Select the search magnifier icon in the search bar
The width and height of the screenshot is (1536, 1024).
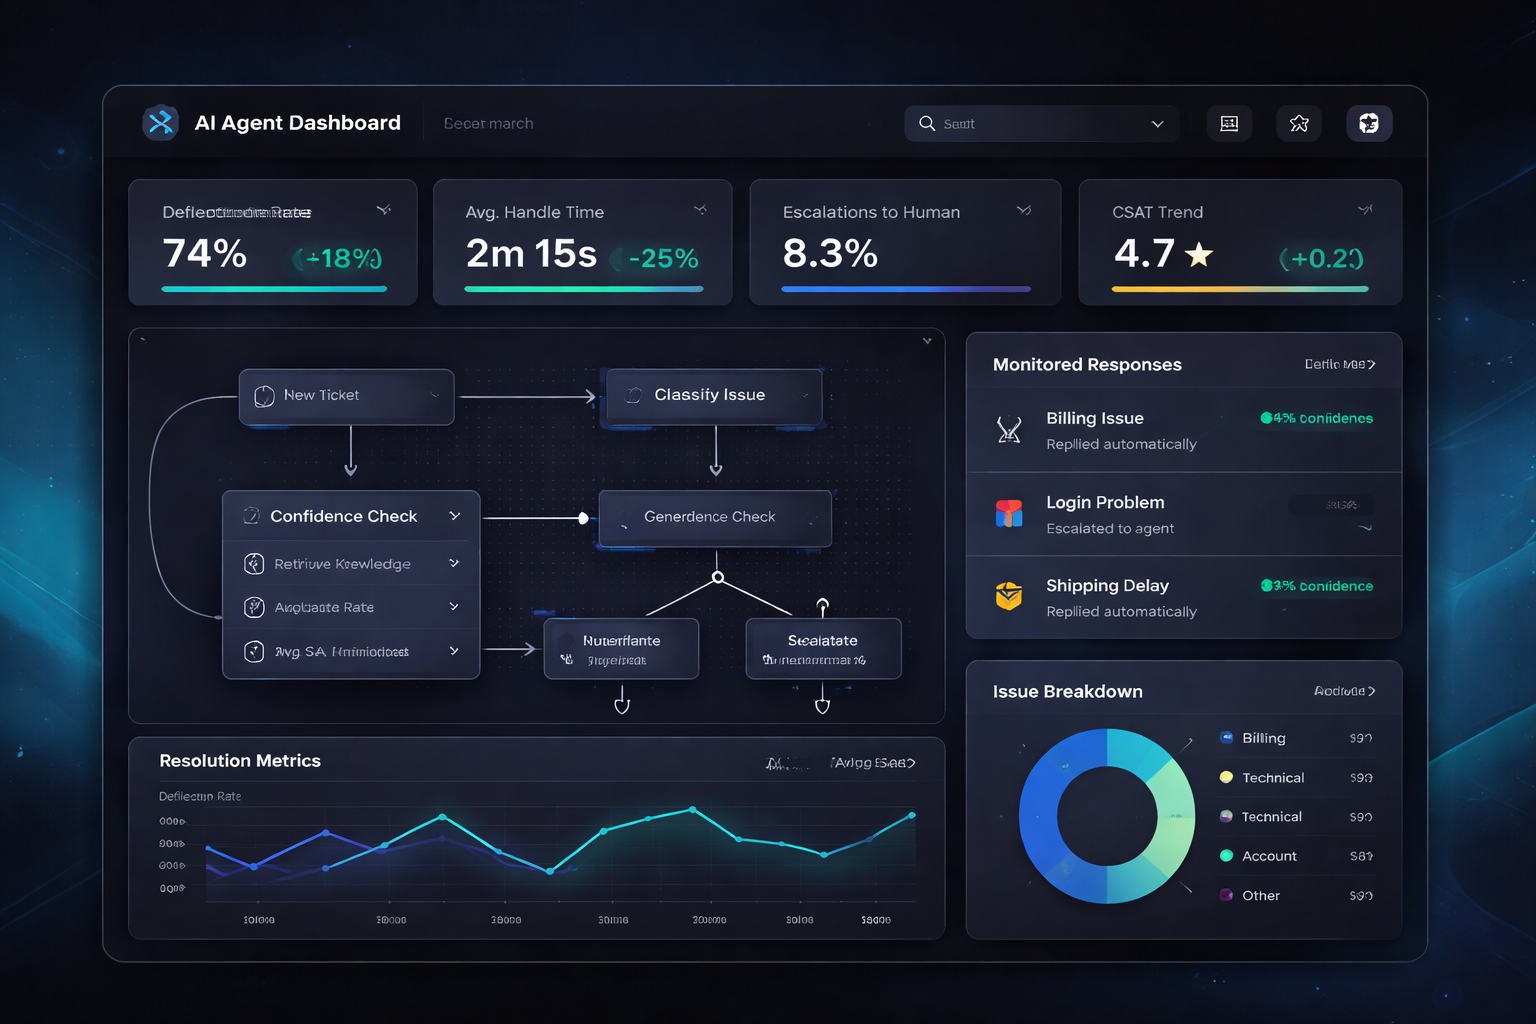click(x=928, y=123)
